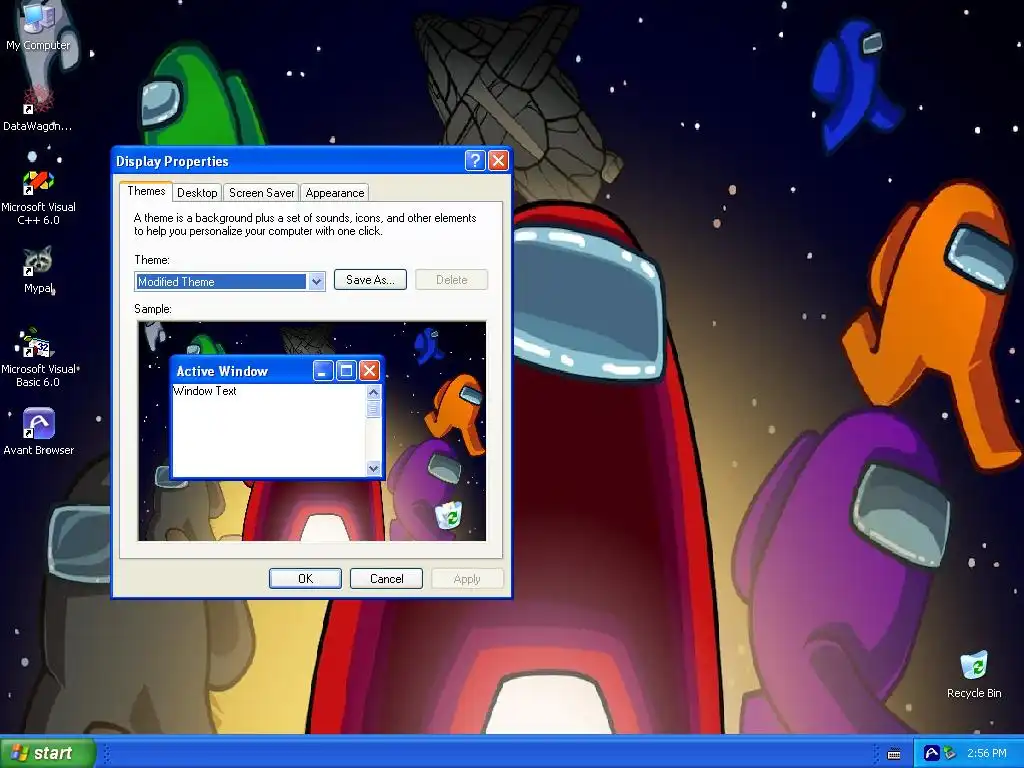The width and height of the screenshot is (1024, 768).
Task: Open the Windows start menu
Action: pos(48,753)
